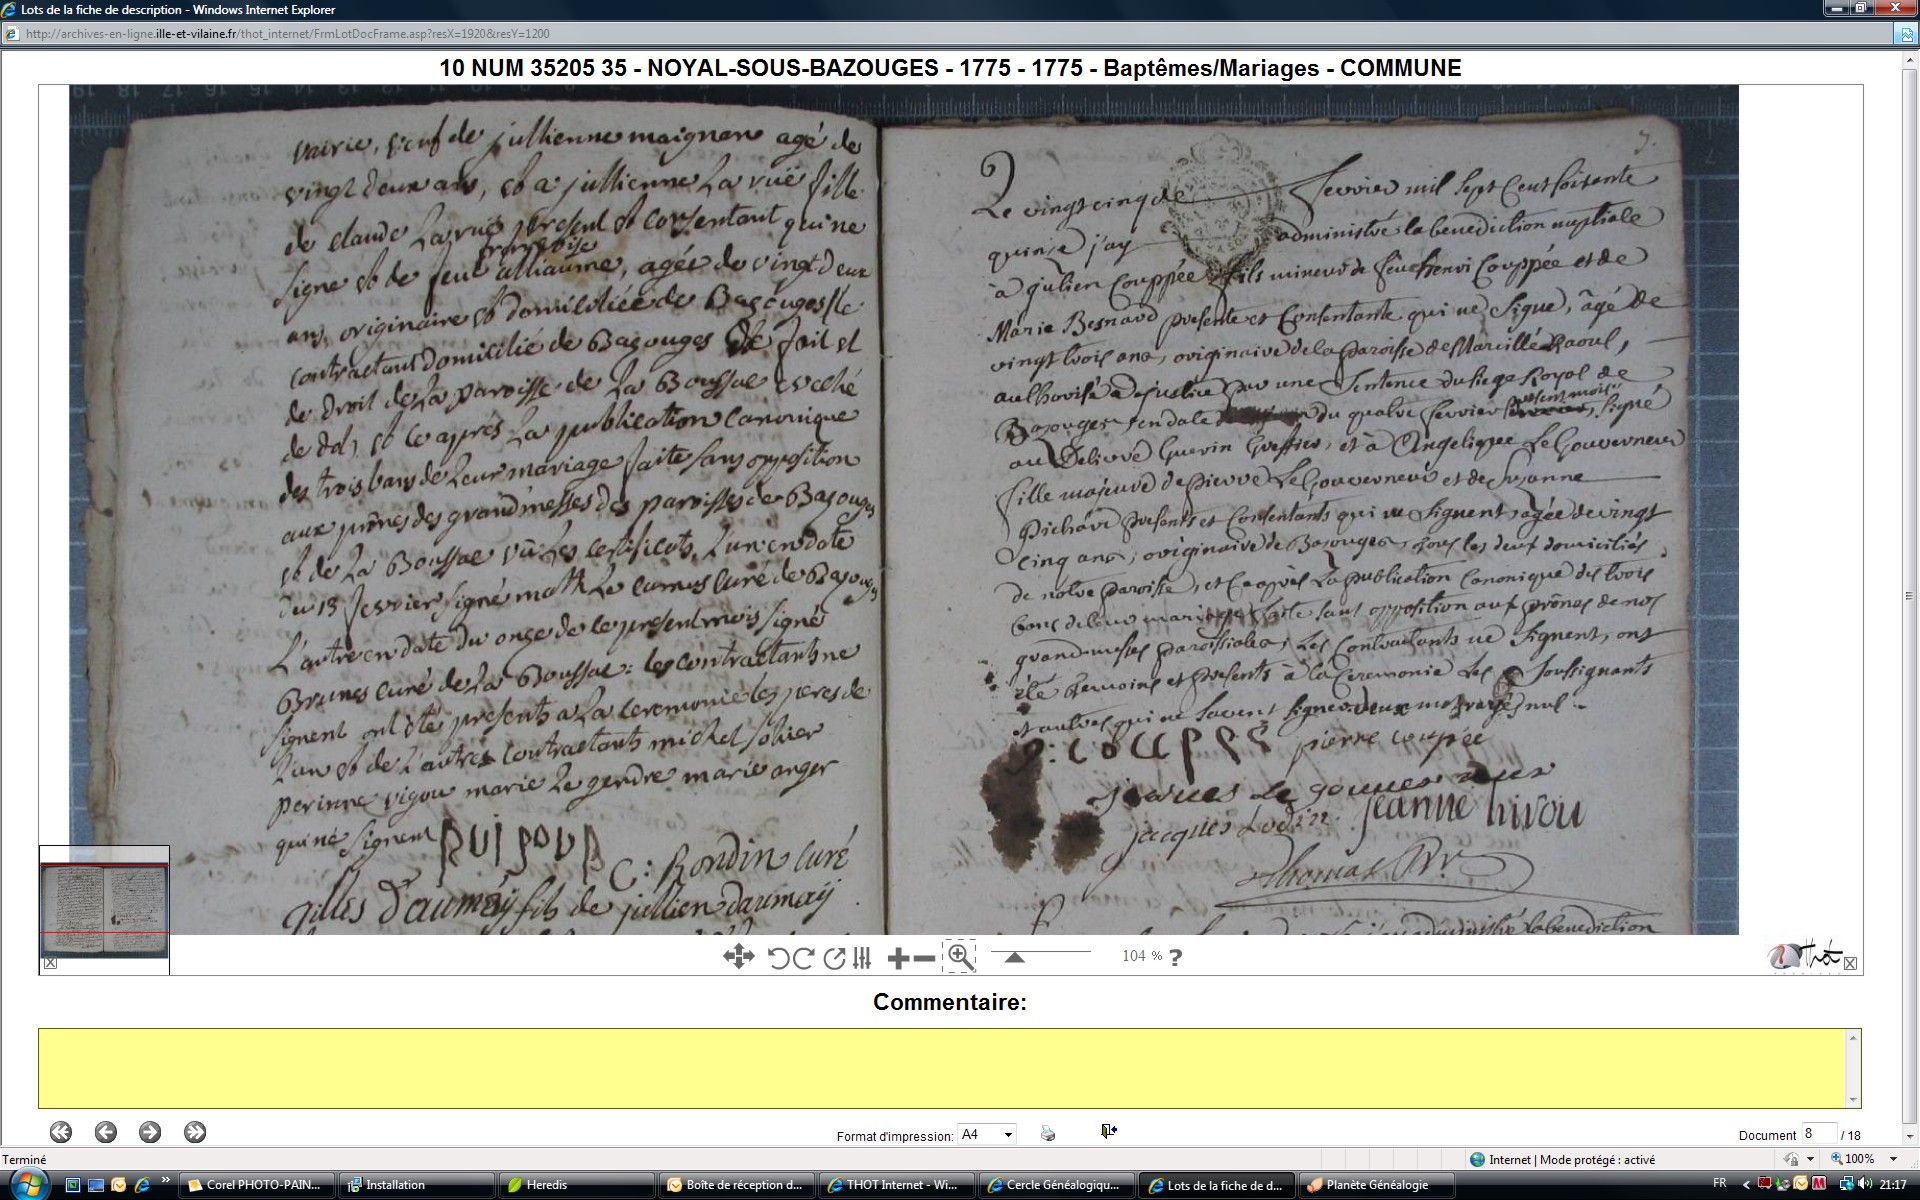This screenshot has height=1200, width=1920.
Task: Open the image adjustment sliders
Action: coord(862,958)
